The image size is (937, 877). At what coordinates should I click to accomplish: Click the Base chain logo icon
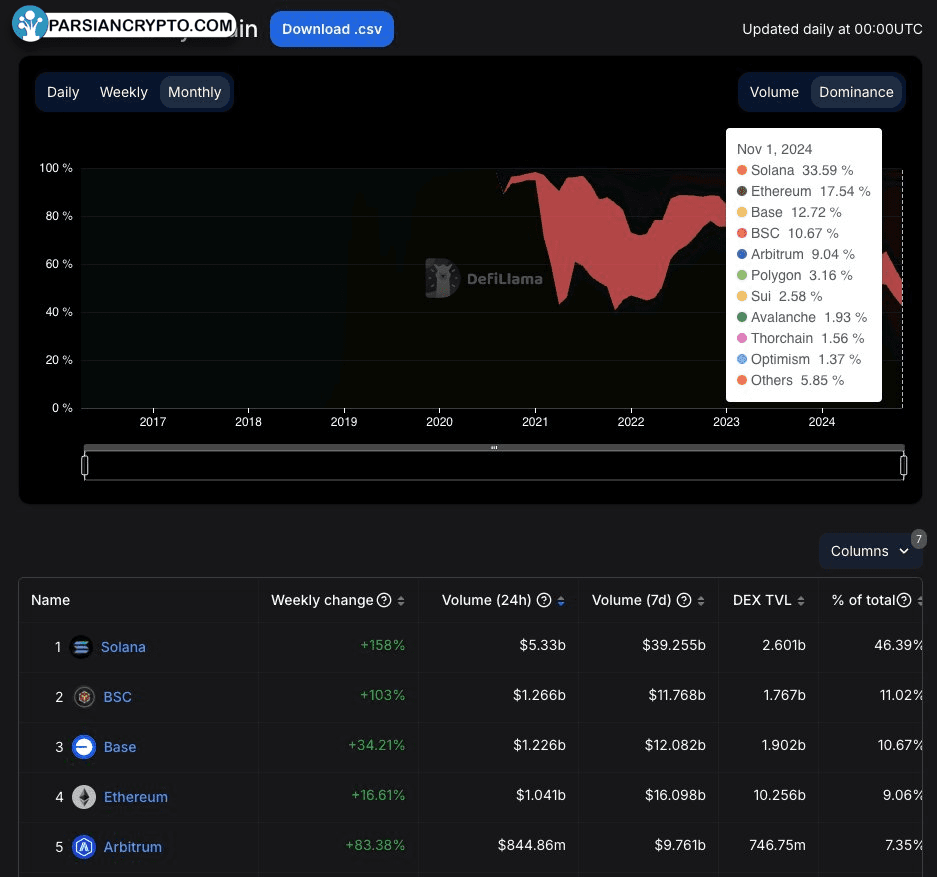84,747
